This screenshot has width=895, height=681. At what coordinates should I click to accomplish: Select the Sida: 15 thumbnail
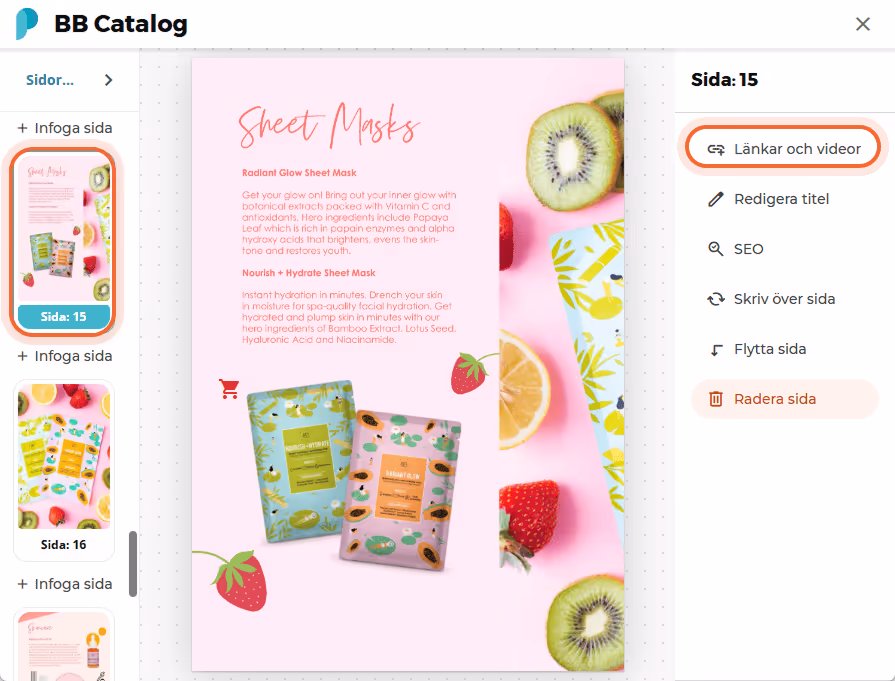[63, 241]
